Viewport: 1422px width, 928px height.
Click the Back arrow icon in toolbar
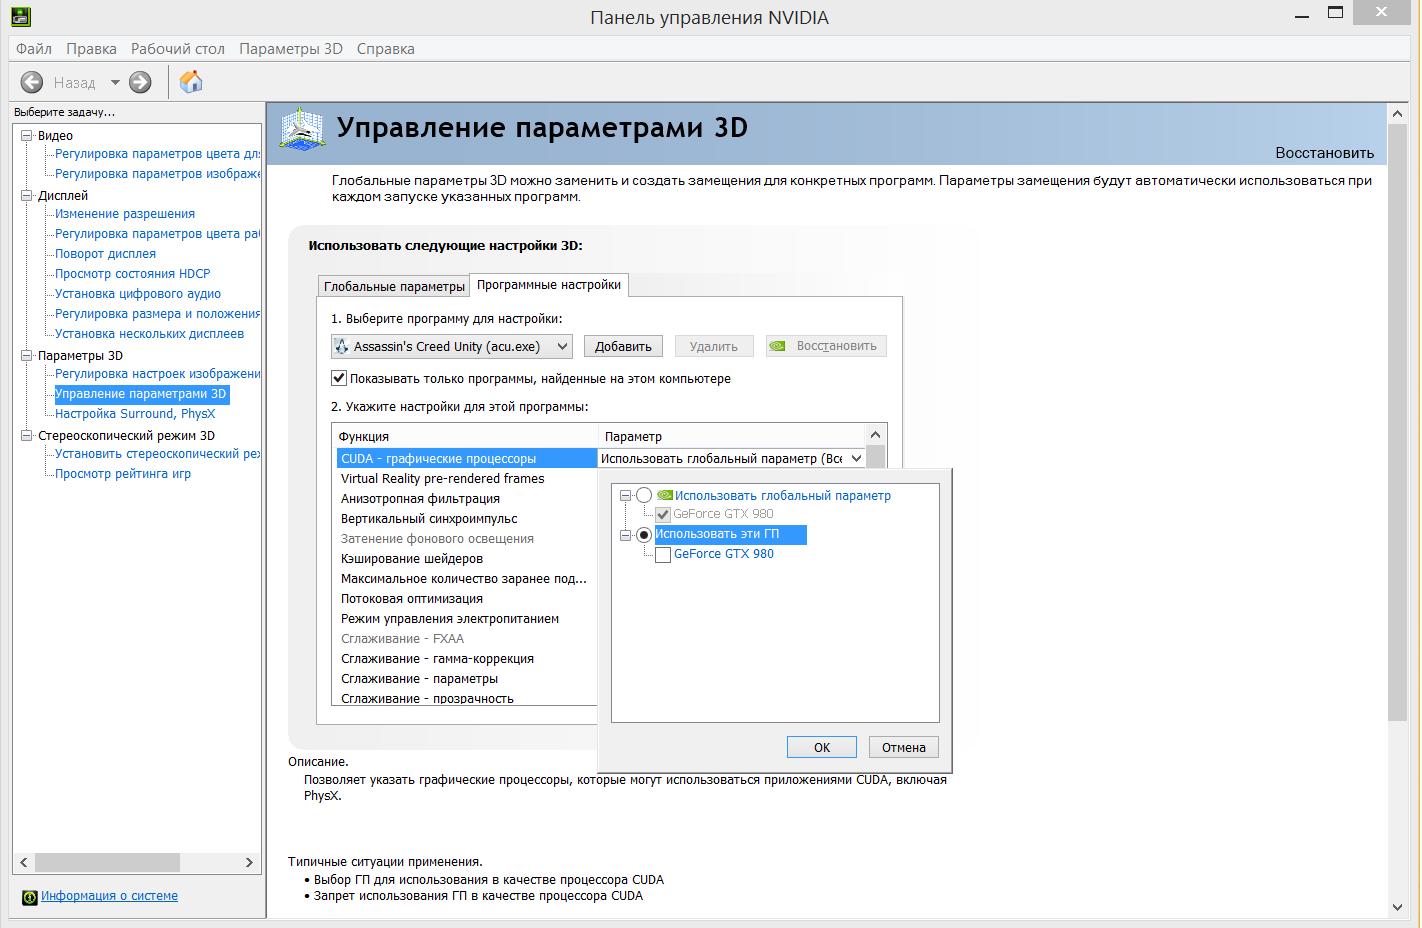click(32, 82)
